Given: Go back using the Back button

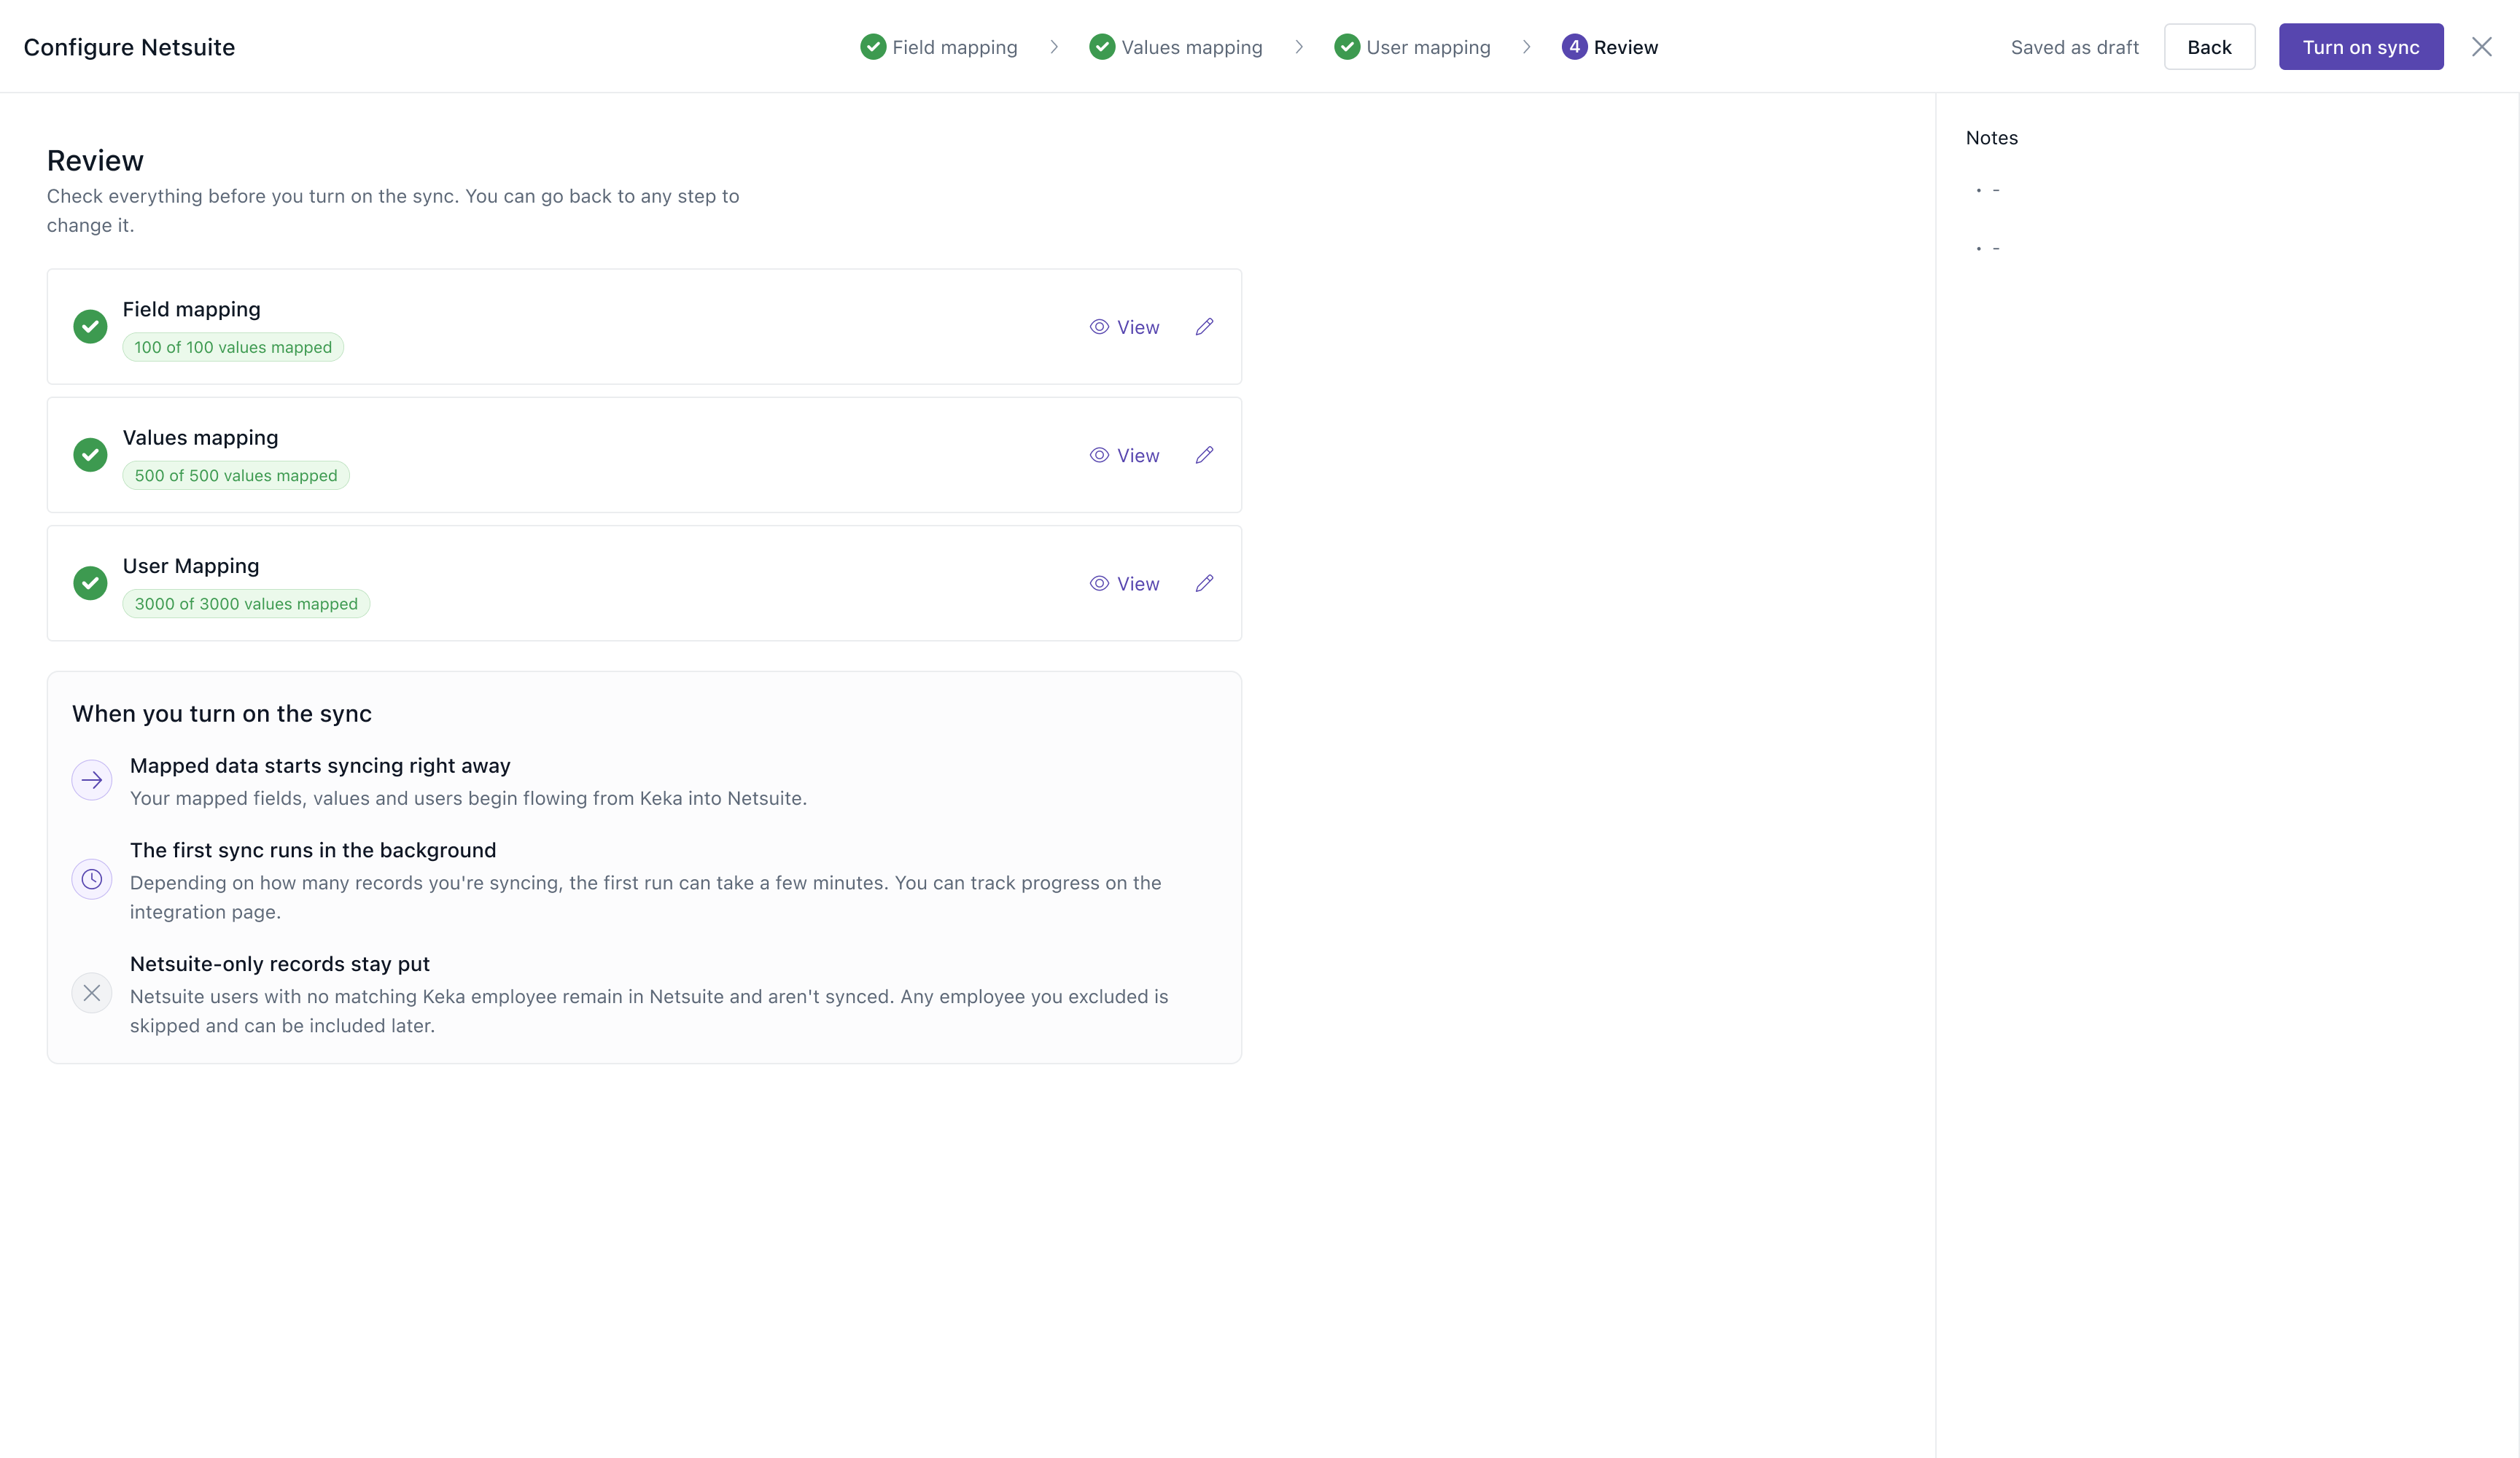Looking at the screenshot, I should 2209,47.
